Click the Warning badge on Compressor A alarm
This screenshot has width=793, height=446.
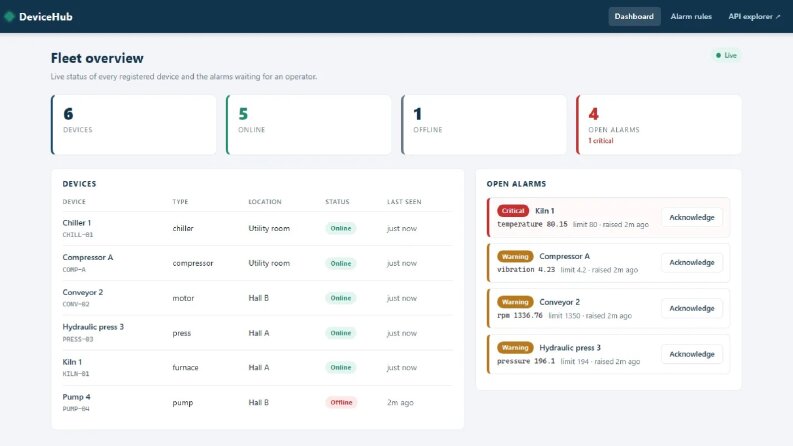[x=515, y=256]
